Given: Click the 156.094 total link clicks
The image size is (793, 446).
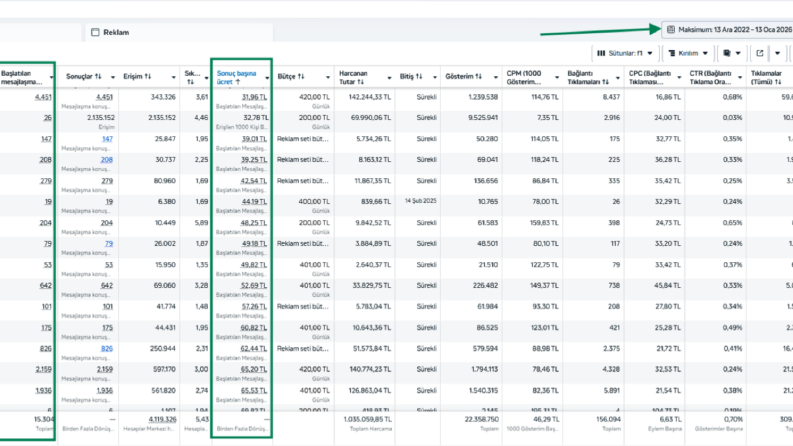Looking at the screenshot, I should coord(608,419).
